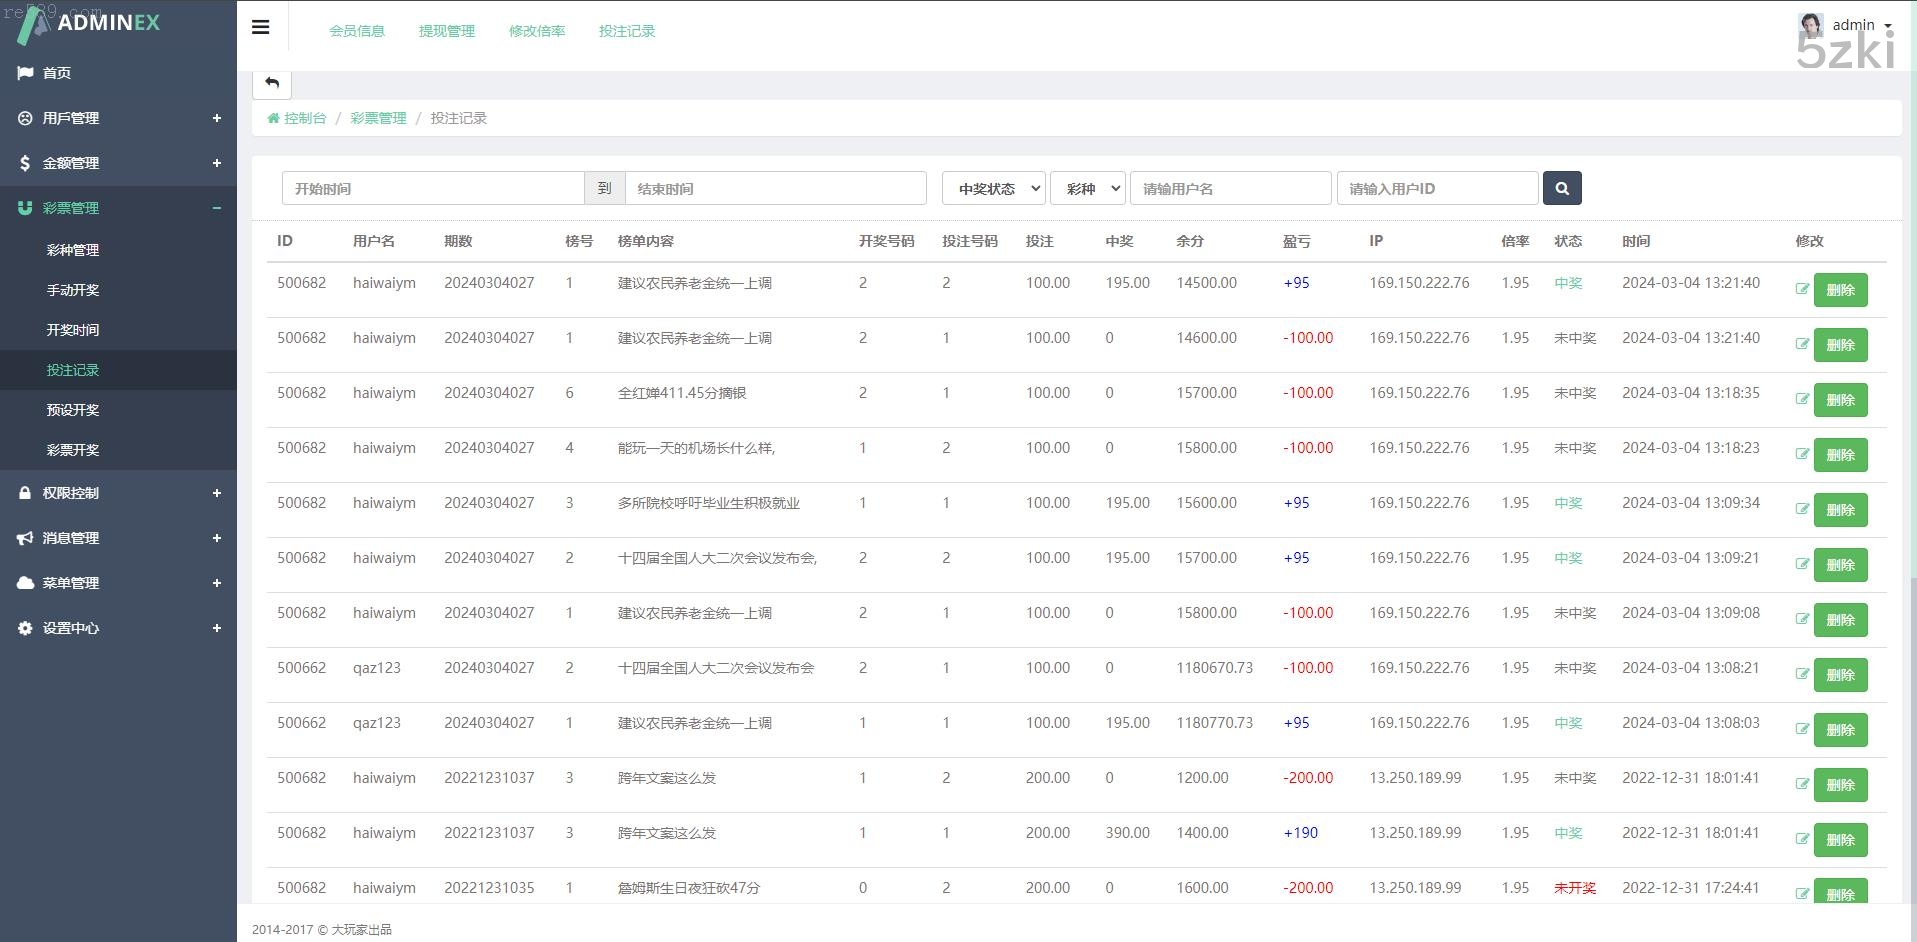
Task: Open the 中奖状态 dropdown filter
Action: (x=993, y=188)
